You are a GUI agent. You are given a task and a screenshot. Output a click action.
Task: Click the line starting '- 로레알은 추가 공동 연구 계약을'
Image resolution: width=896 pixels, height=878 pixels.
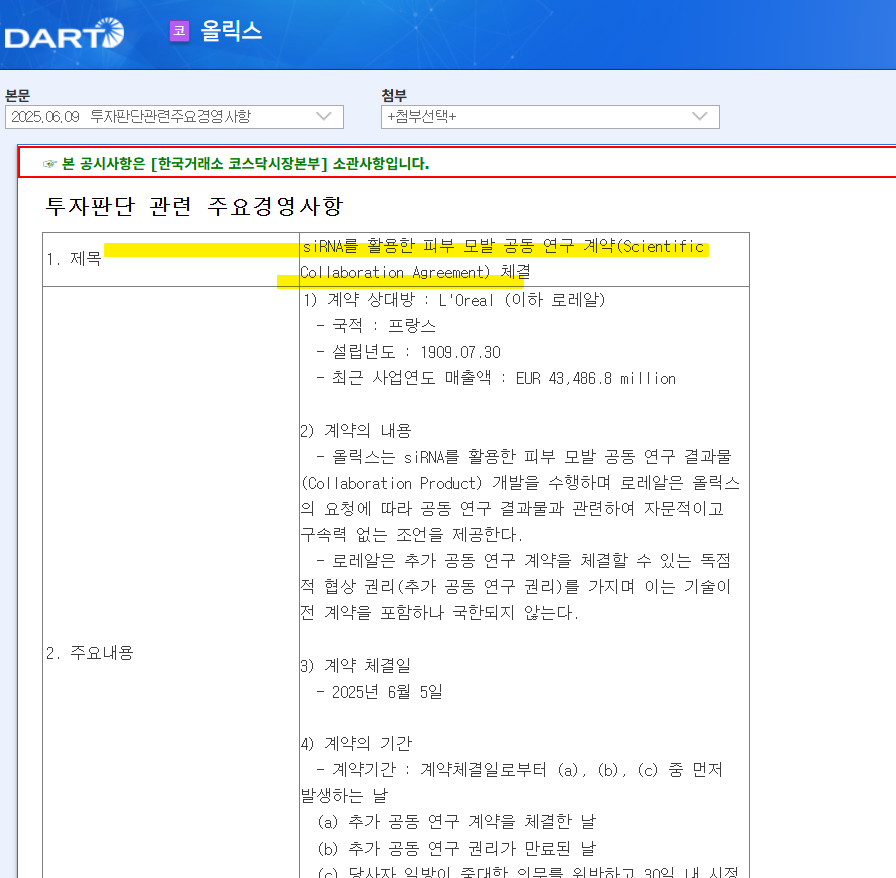(x=523, y=561)
